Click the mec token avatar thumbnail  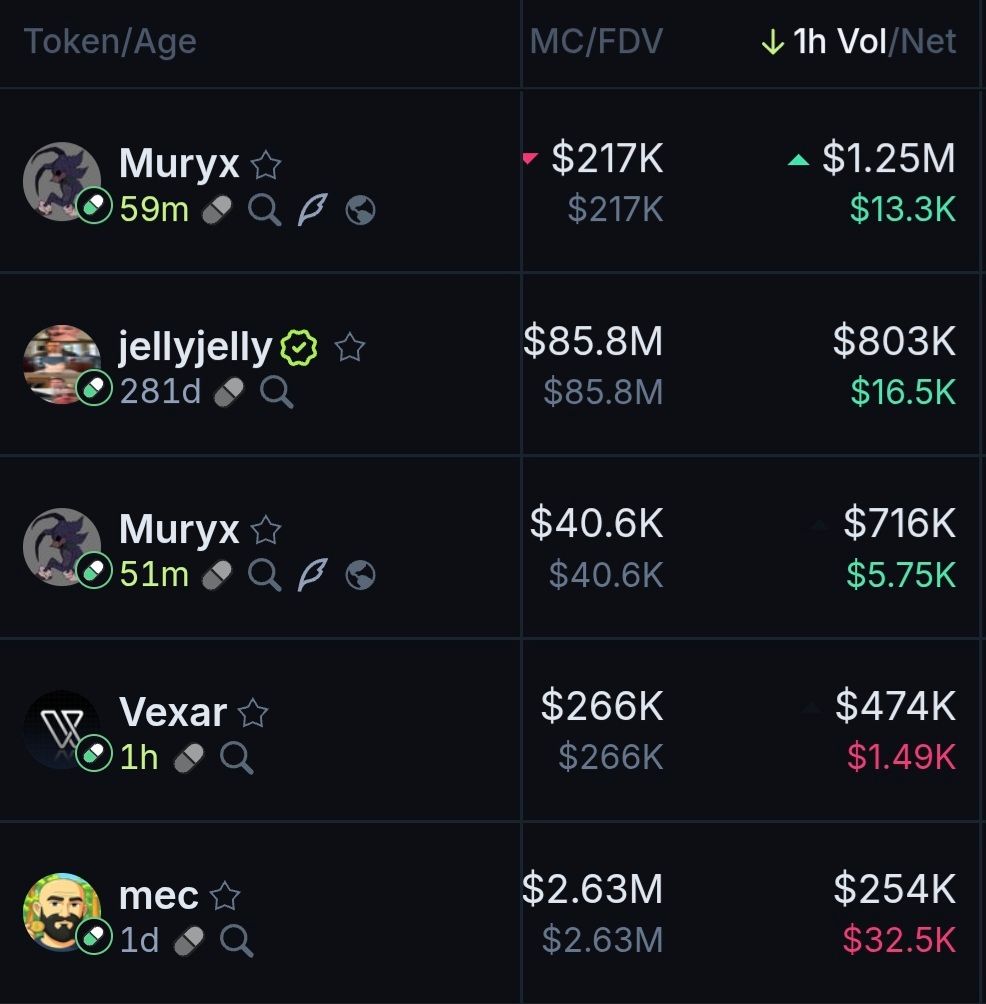(x=62, y=911)
